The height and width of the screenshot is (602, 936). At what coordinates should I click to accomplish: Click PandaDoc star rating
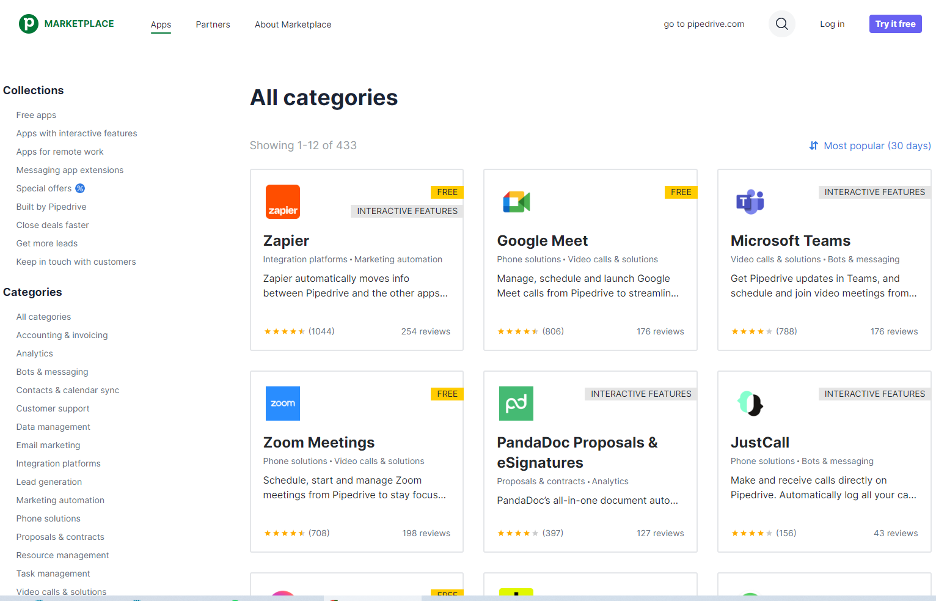[x=518, y=533]
